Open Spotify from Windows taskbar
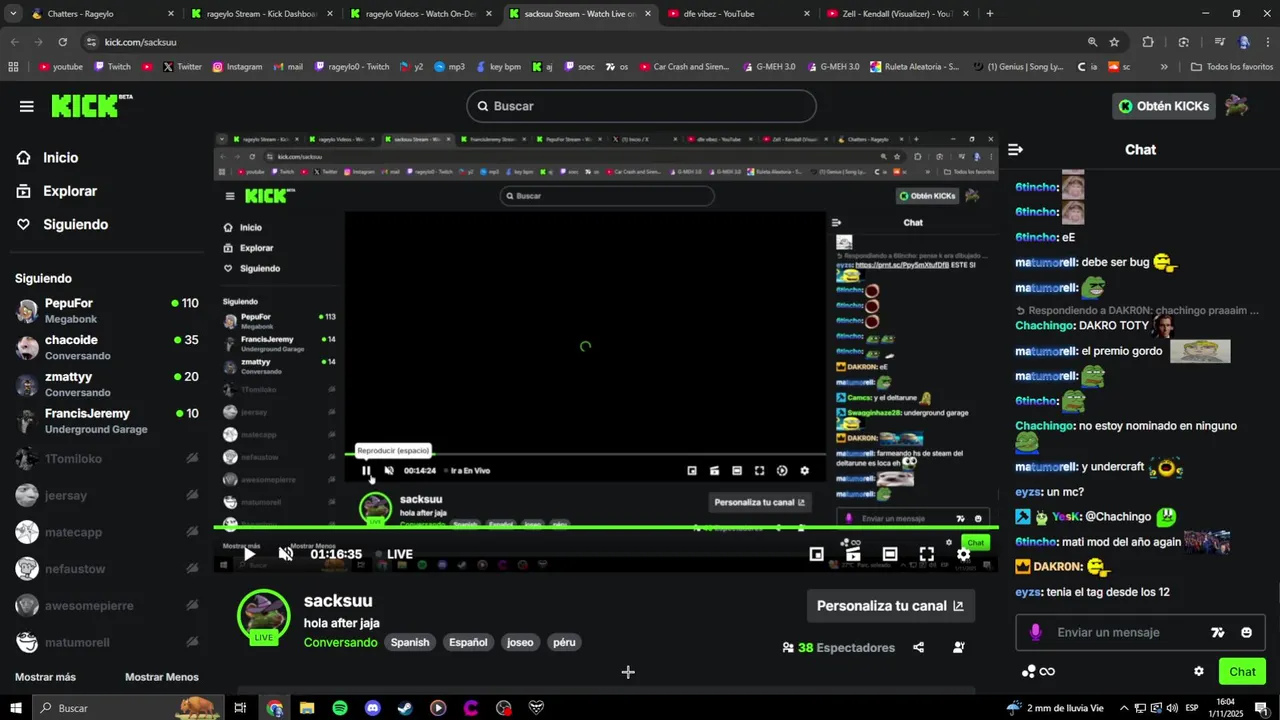Viewport: 1280px width, 720px height. pyautogui.click(x=340, y=708)
